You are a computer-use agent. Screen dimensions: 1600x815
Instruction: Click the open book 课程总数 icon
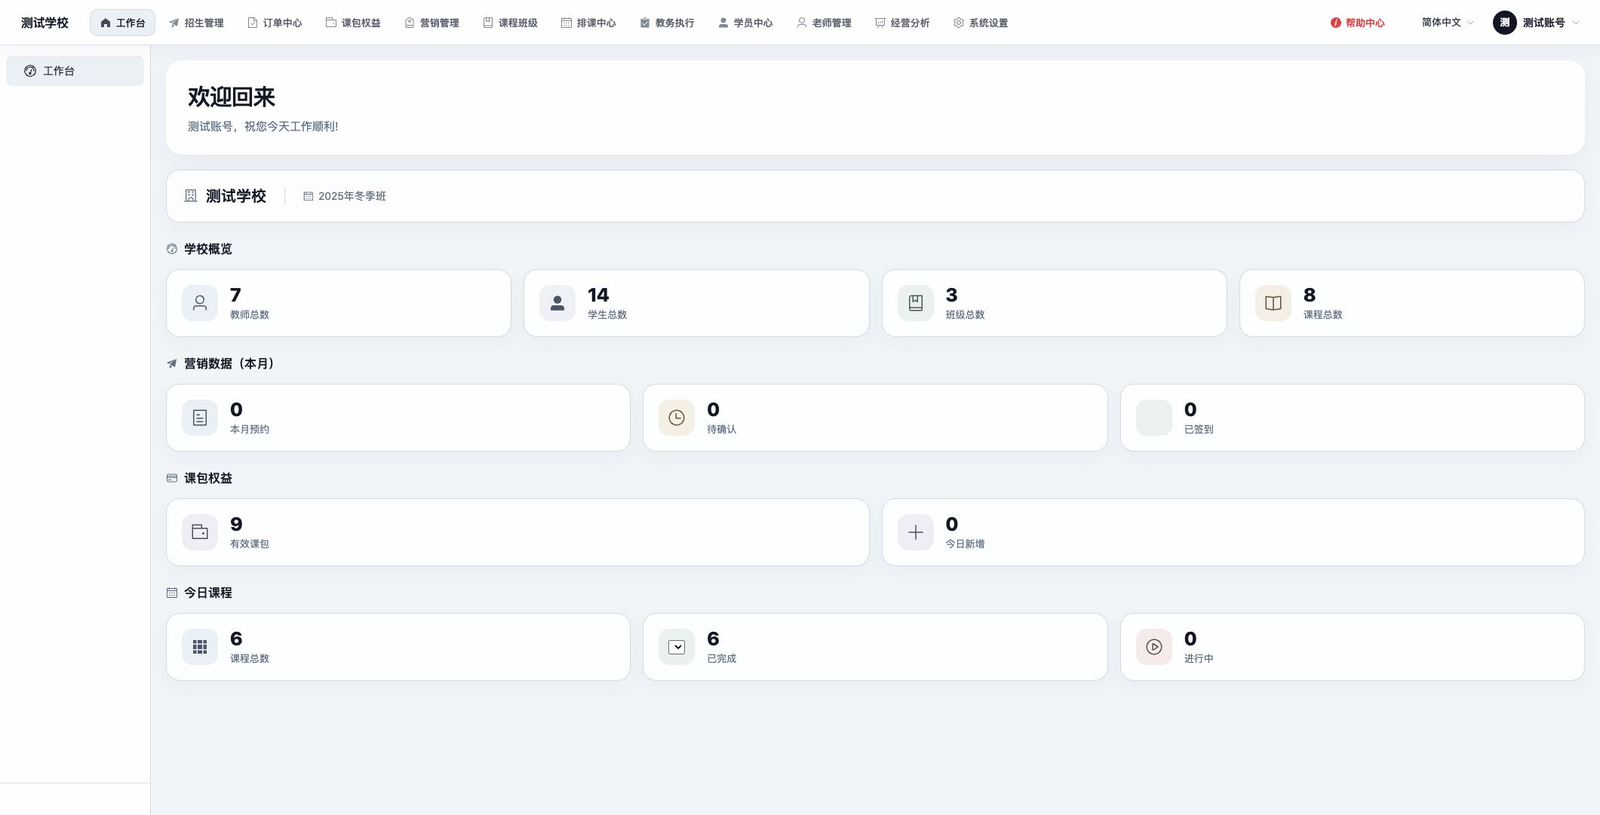point(1273,303)
